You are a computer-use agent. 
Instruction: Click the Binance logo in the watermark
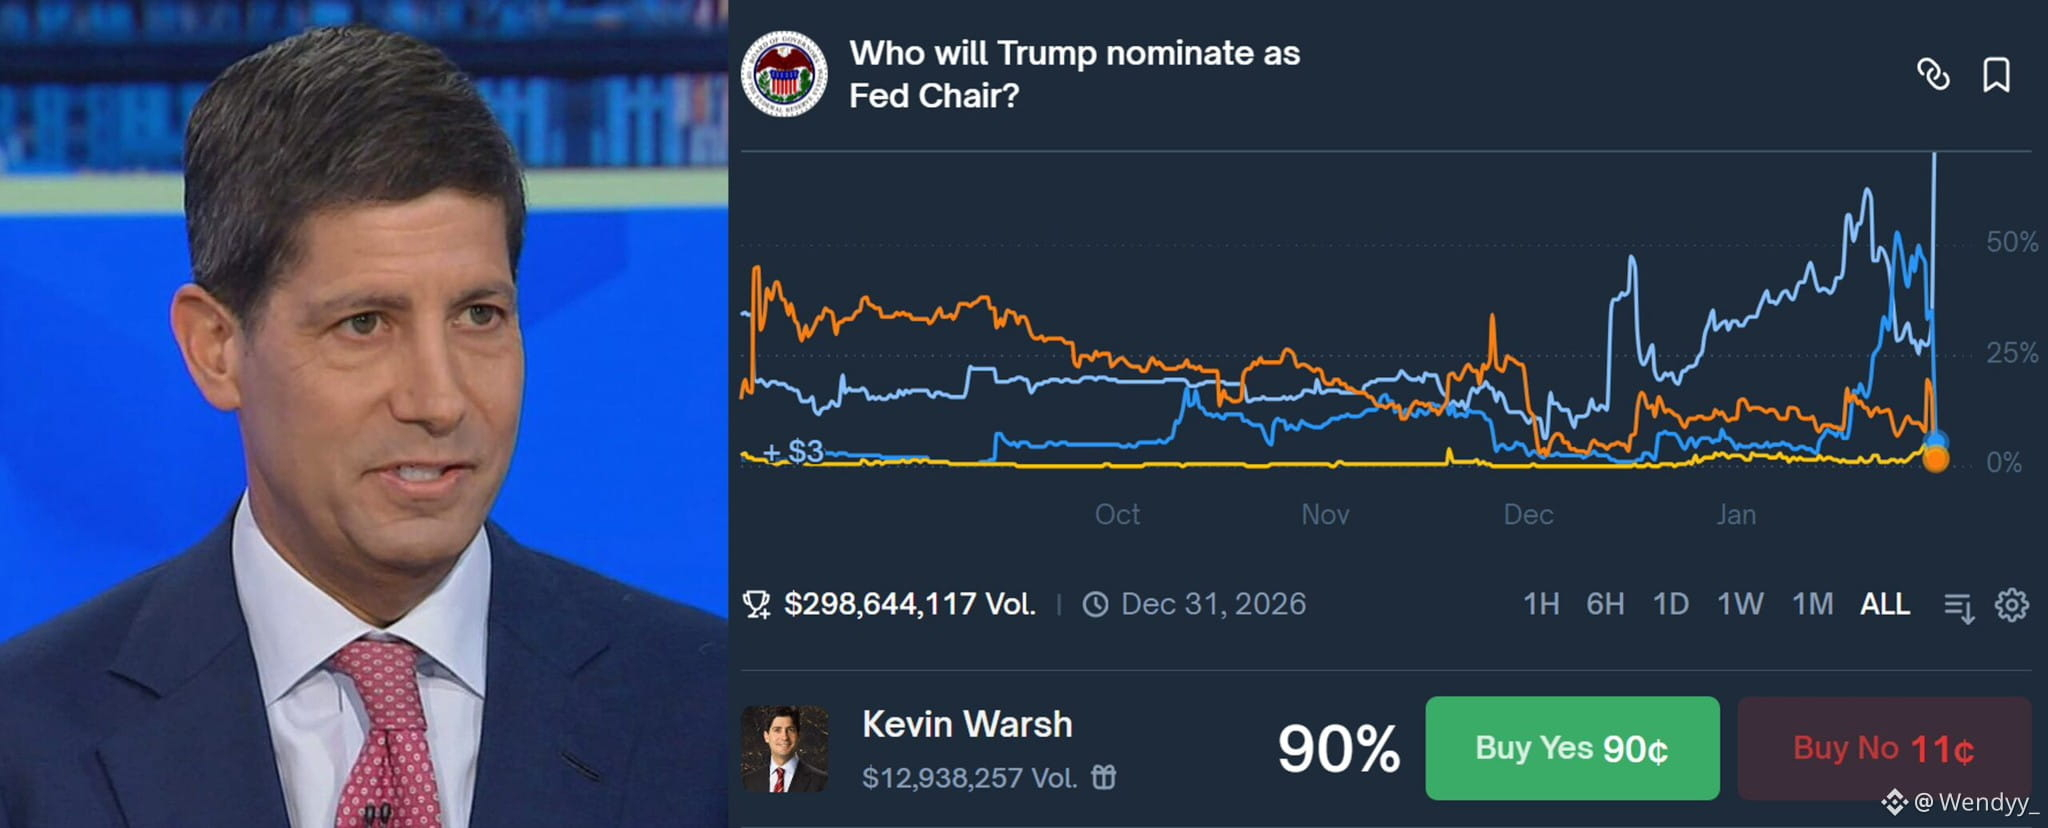pos(1894,802)
